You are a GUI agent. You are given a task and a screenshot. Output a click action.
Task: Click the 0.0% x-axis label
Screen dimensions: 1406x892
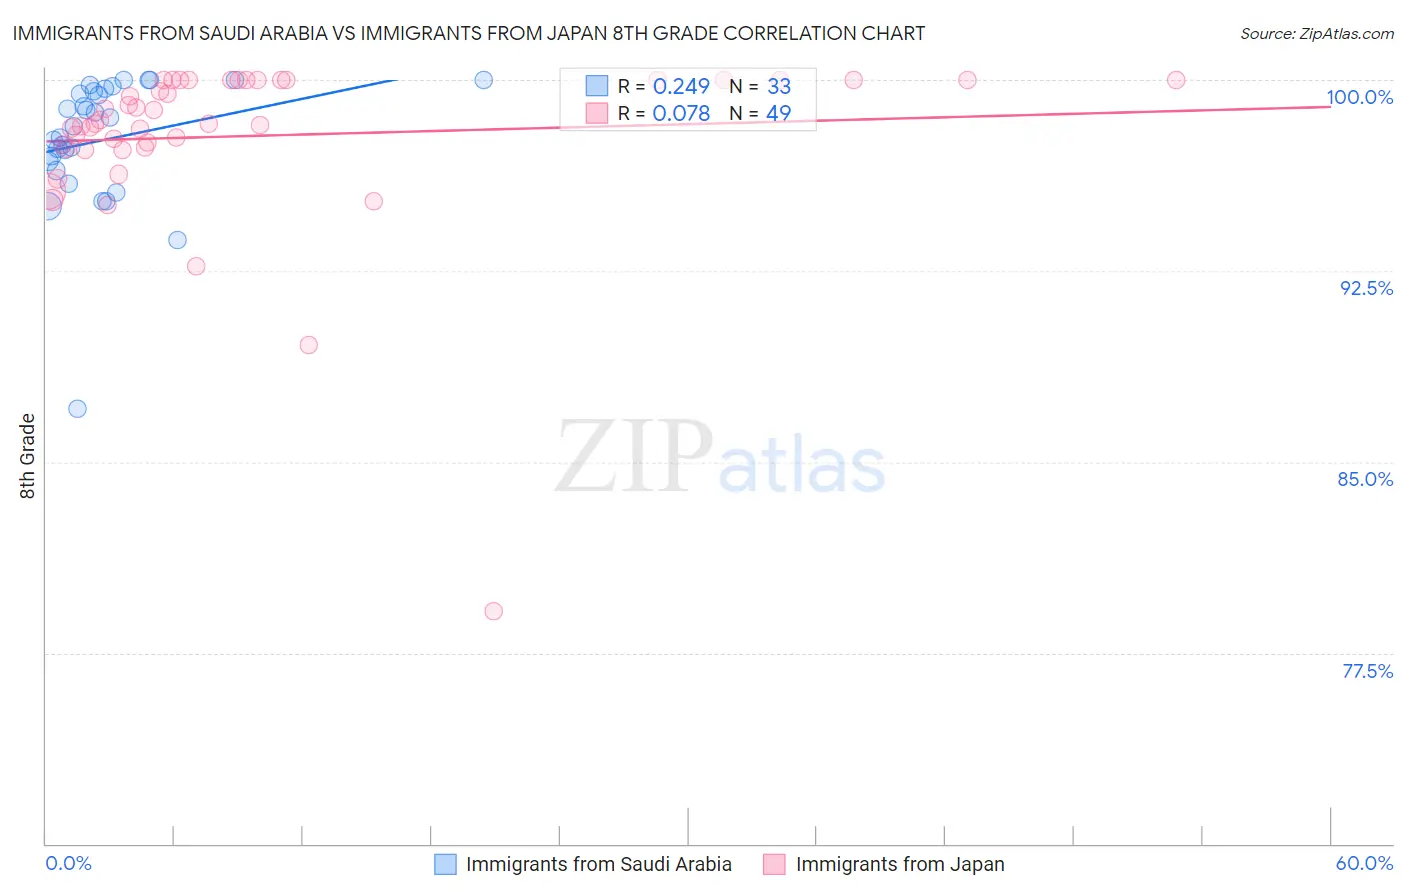68,863
